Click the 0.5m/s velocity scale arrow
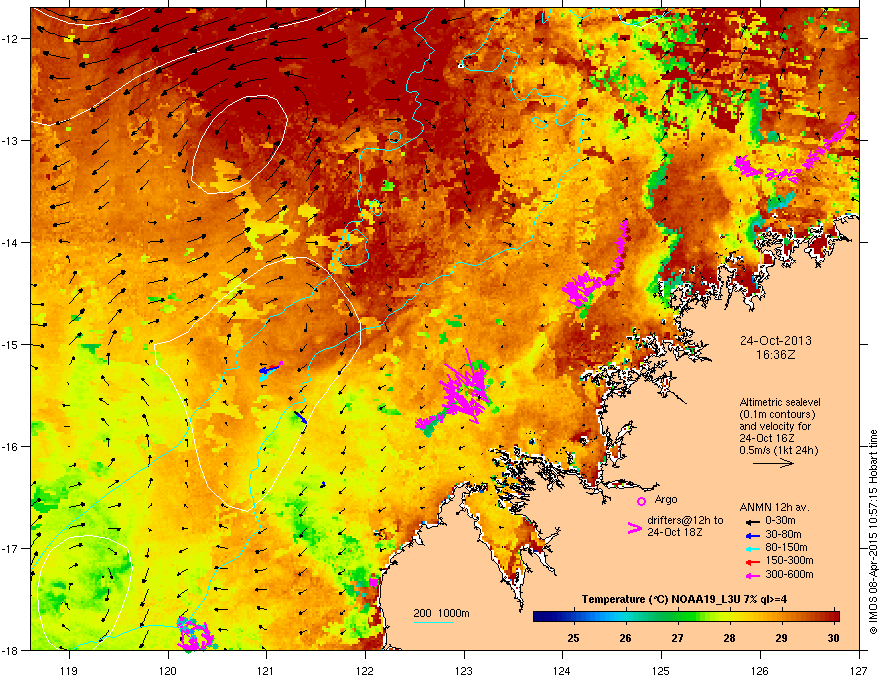Viewport: 880px width, 680px height. point(773,463)
